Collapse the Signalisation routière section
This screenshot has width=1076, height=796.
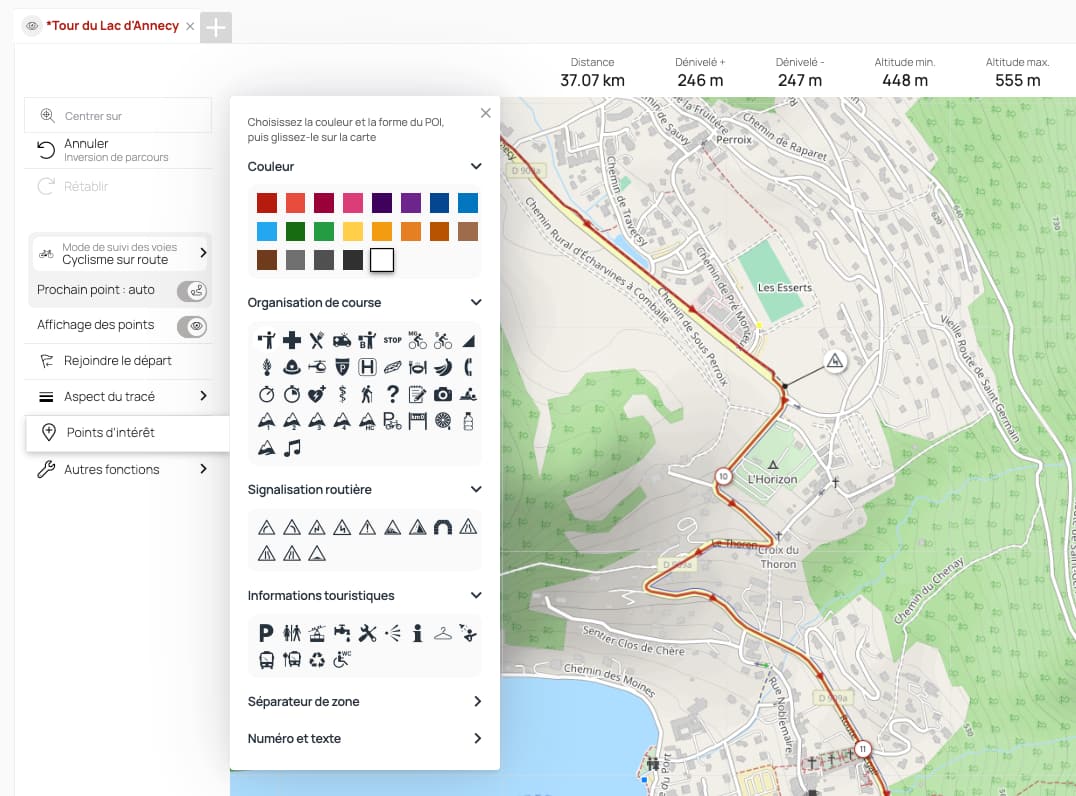pyautogui.click(x=476, y=489)
